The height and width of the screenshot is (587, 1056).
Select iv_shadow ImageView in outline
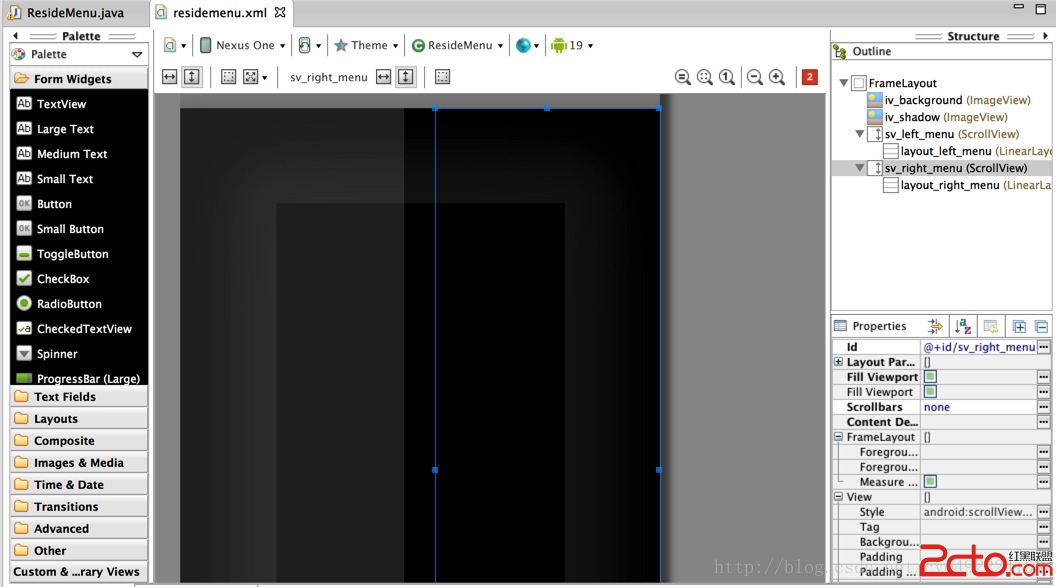pyautogui.click(x=937, y=117)
